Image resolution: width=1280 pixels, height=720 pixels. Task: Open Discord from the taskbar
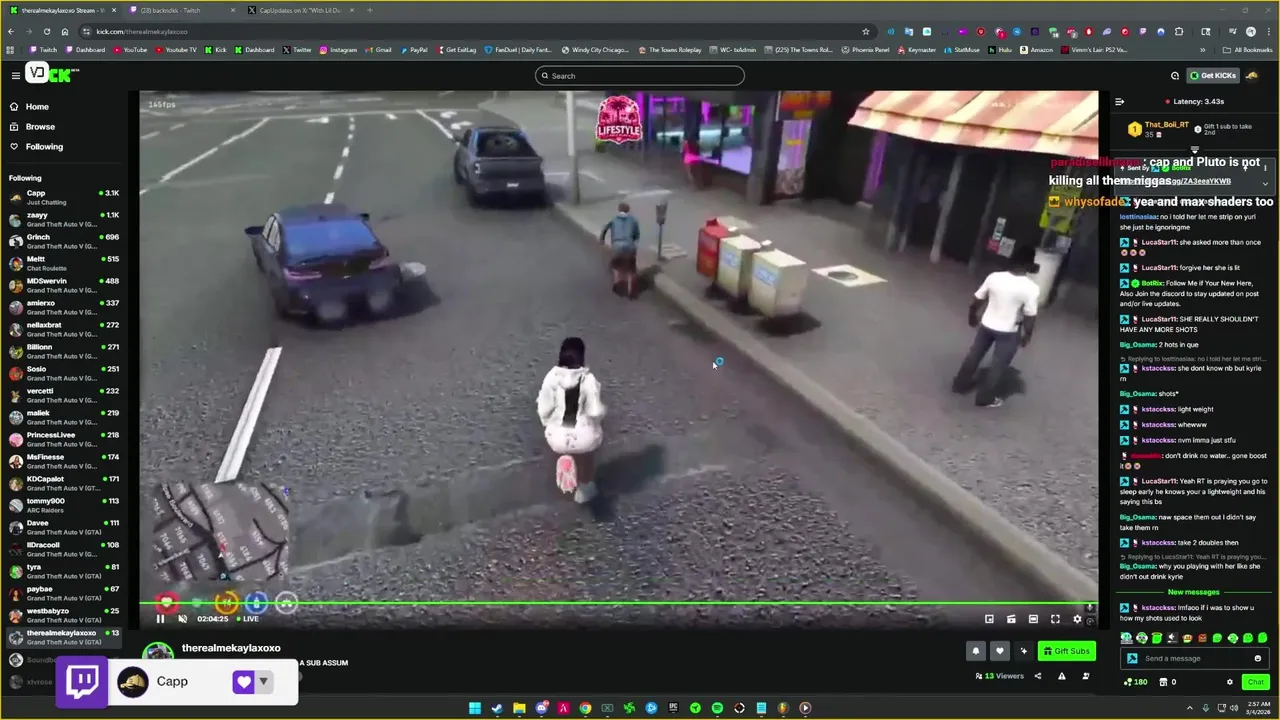click(541, 708)
